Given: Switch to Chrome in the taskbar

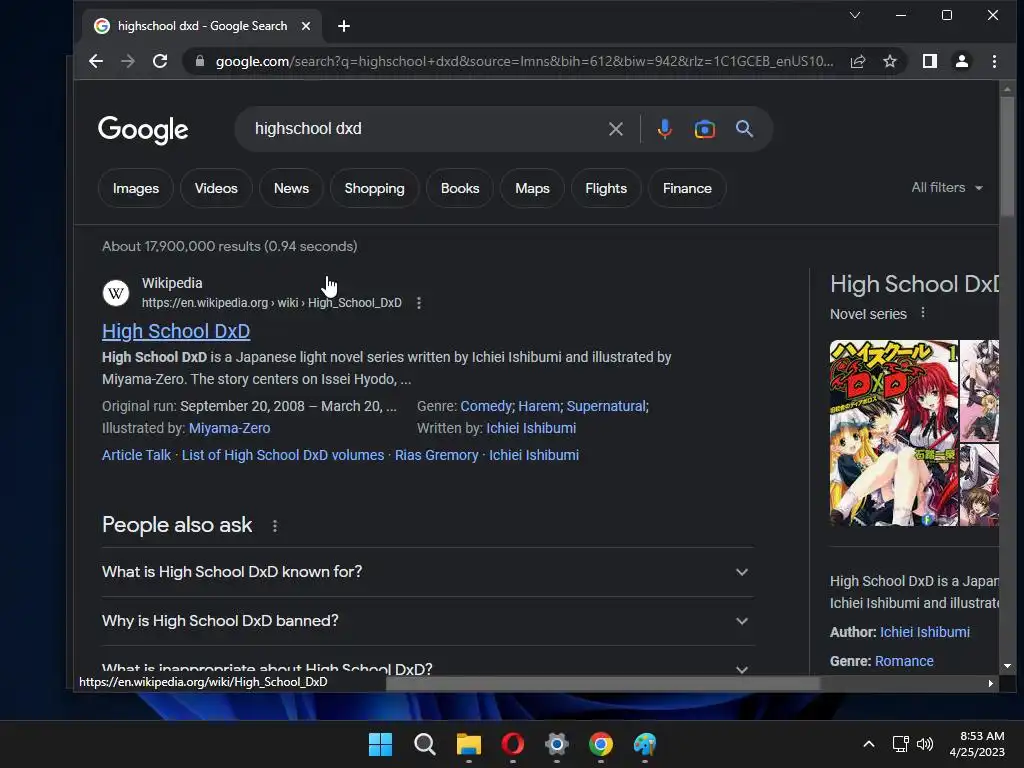Looking at the screenshot, I should (601, 744).
